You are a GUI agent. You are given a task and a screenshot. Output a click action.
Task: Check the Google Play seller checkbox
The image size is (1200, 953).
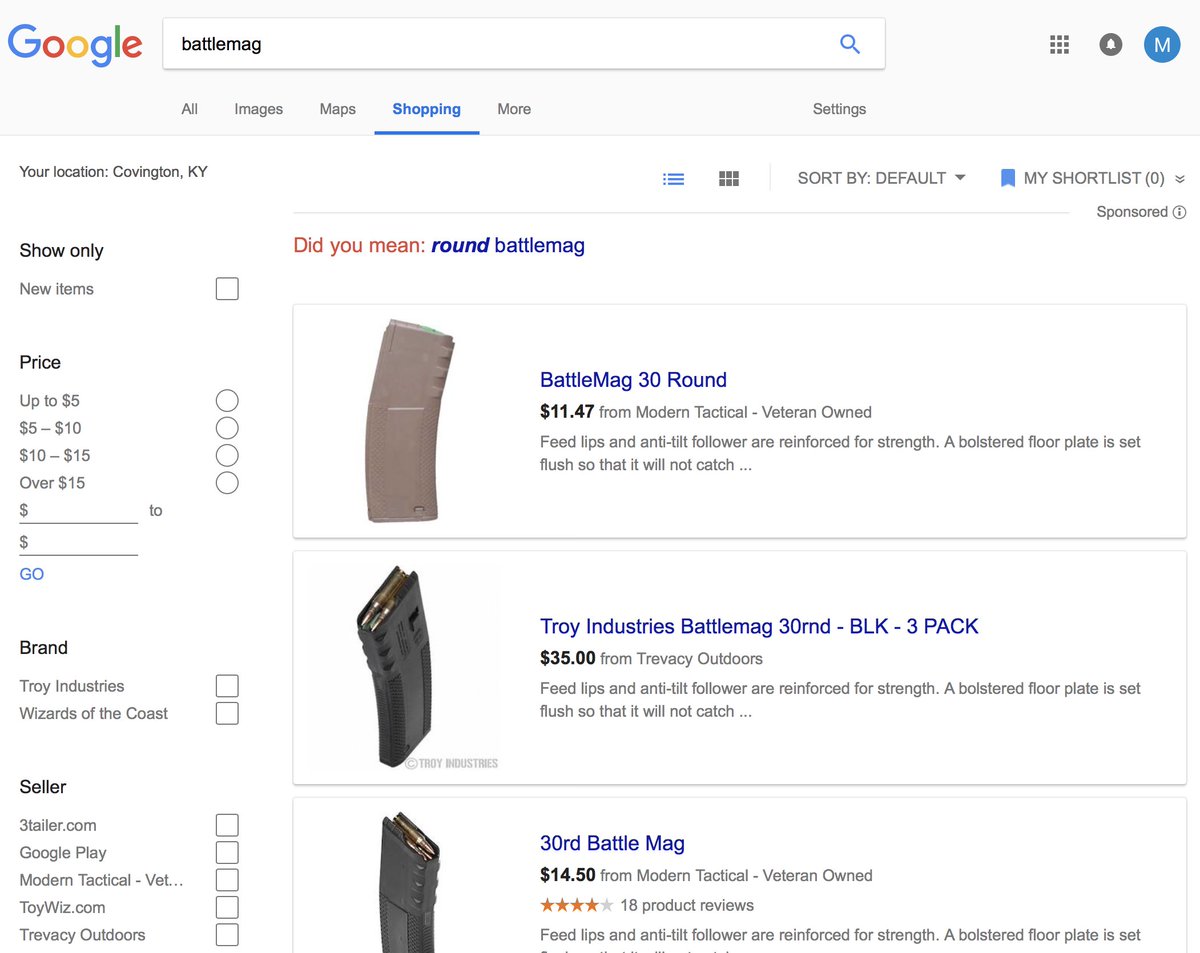pyautogui.click(x=227, y=852)
